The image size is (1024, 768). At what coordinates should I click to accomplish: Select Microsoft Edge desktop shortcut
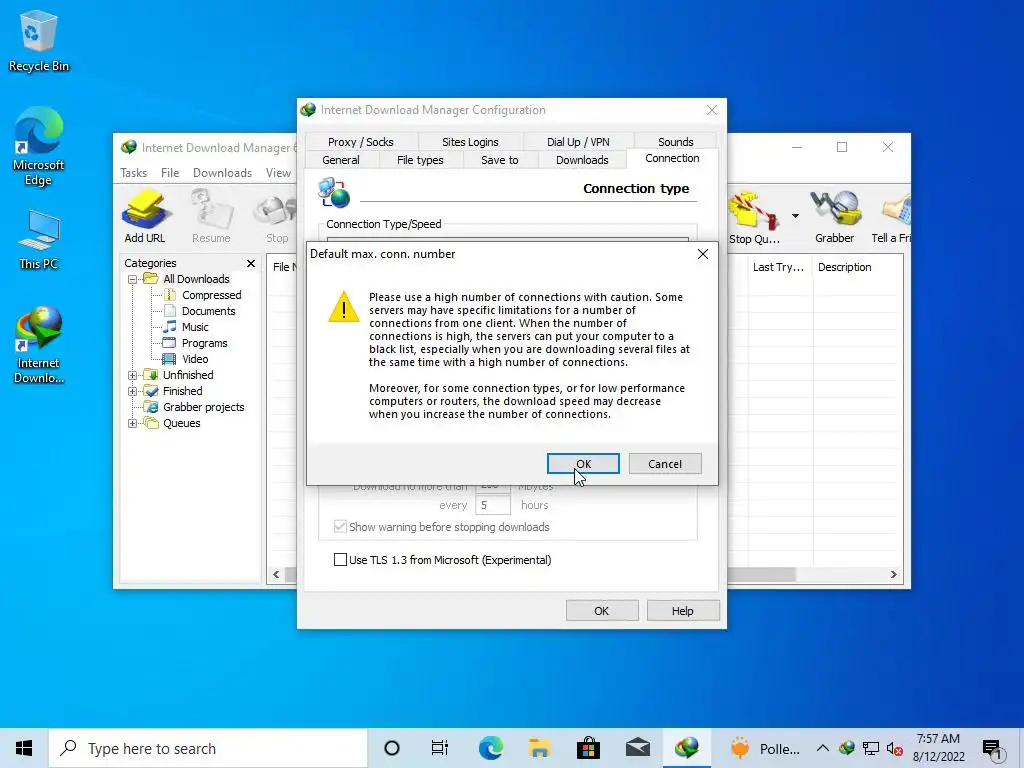pos(39,147)
